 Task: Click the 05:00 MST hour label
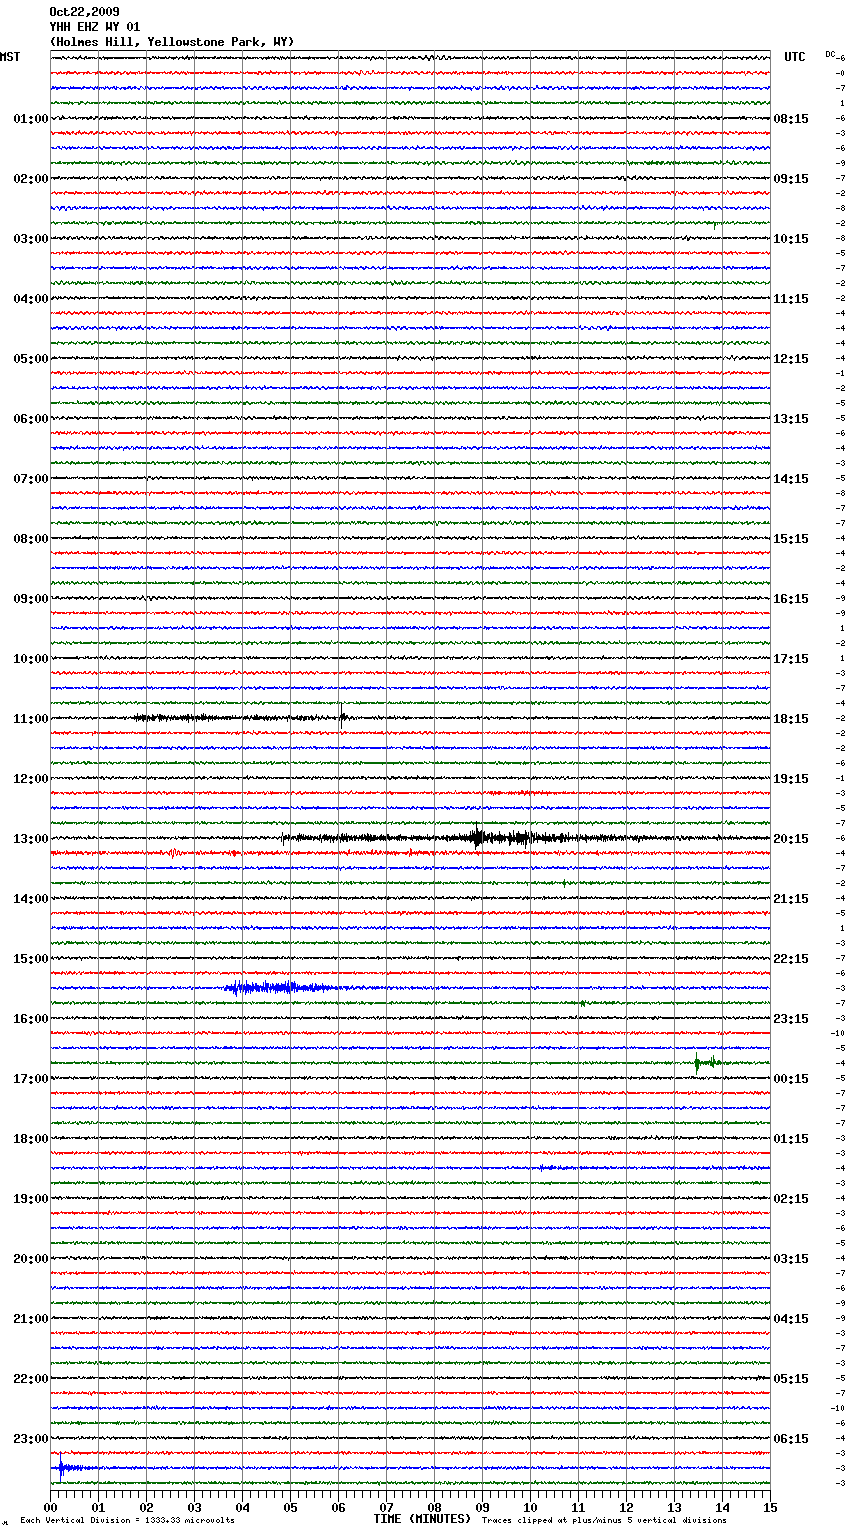coord(31,359)
